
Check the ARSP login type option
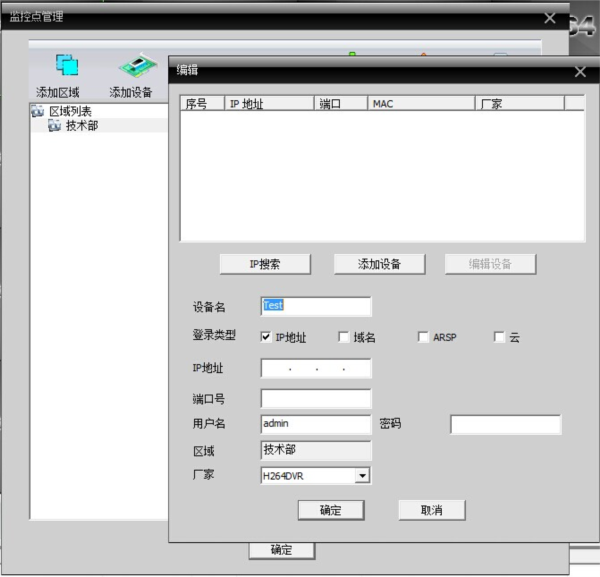tap(423, 337)
